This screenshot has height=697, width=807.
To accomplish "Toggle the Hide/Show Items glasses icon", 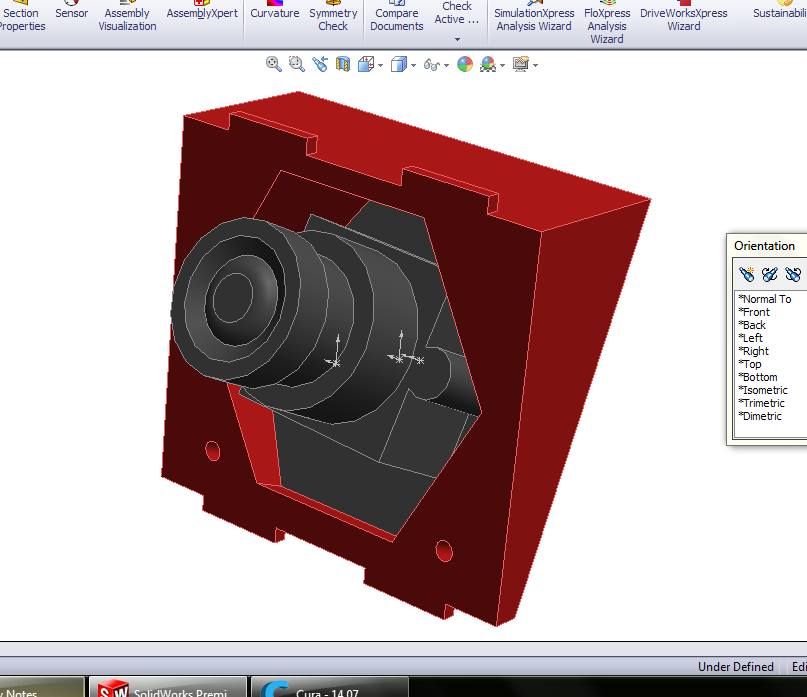I will tap(431, 64).
